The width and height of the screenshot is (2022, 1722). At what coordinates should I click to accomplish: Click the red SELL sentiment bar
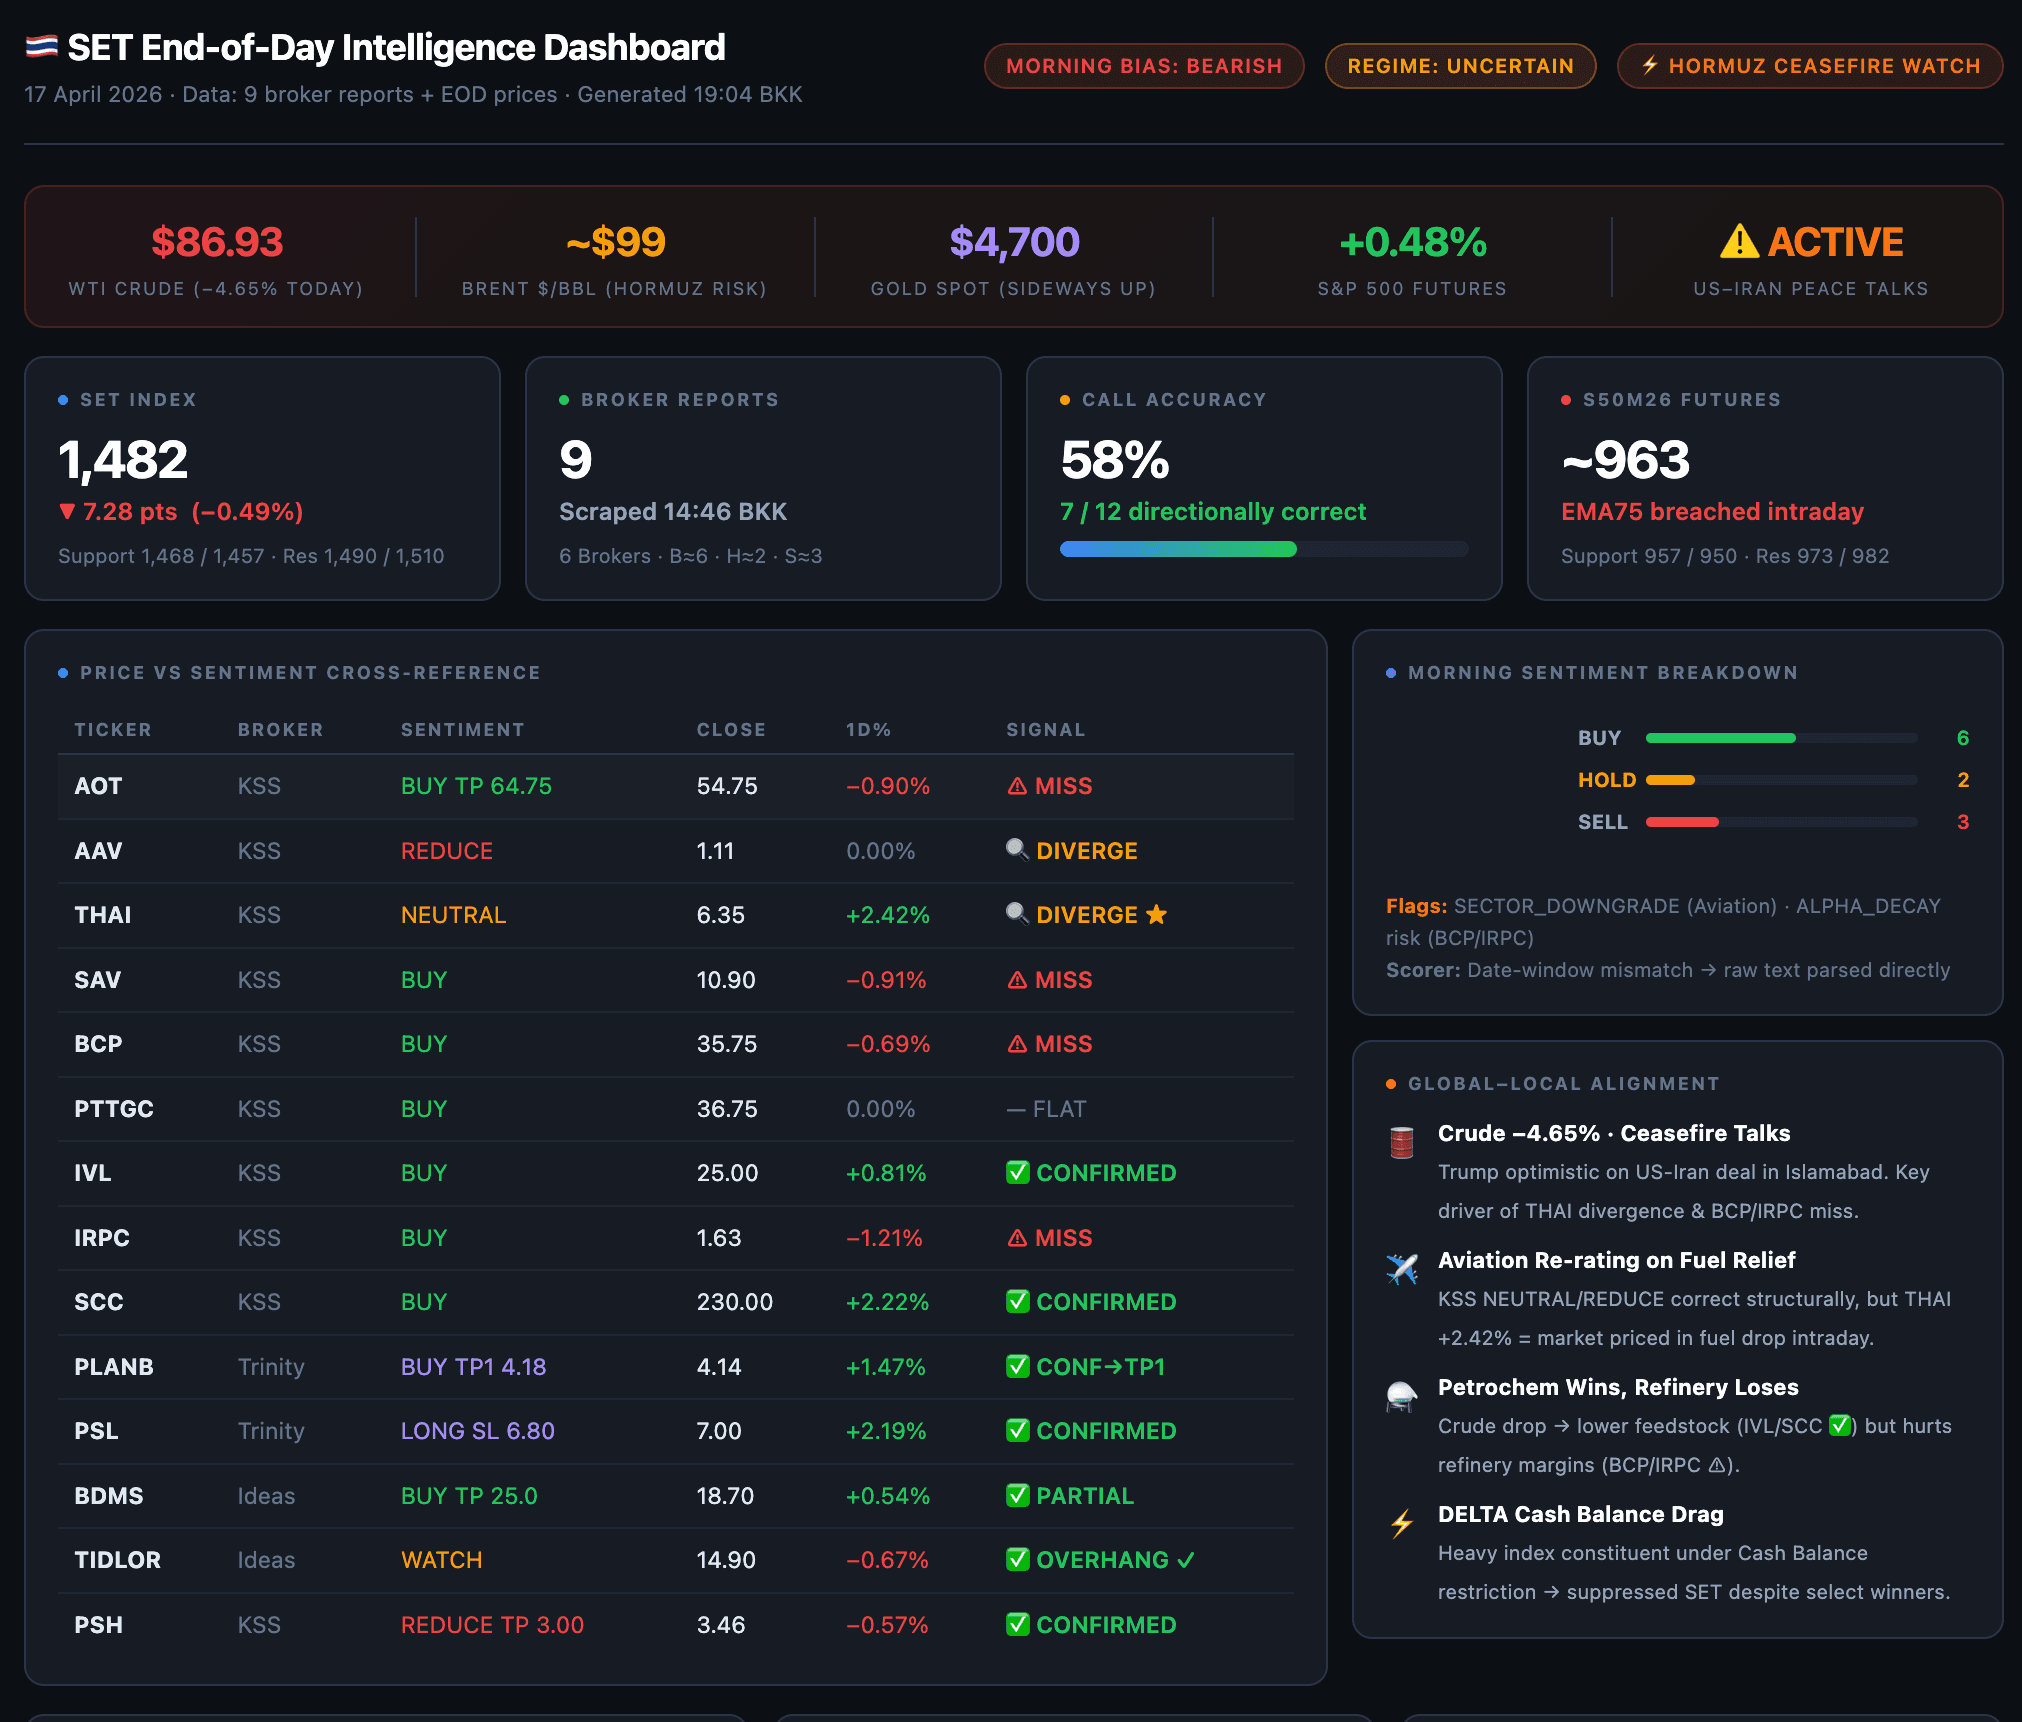1682,822
